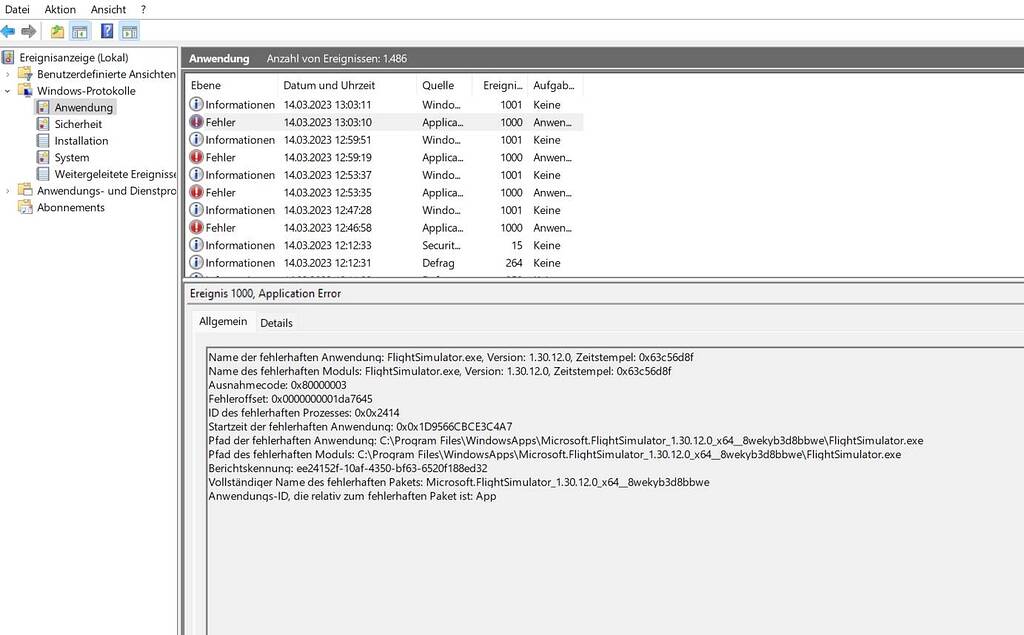The height and width of the screenshot is (635, 1024).
Task: Click the error icon of the 12:46:58 event
Action: tap(196, 228)
